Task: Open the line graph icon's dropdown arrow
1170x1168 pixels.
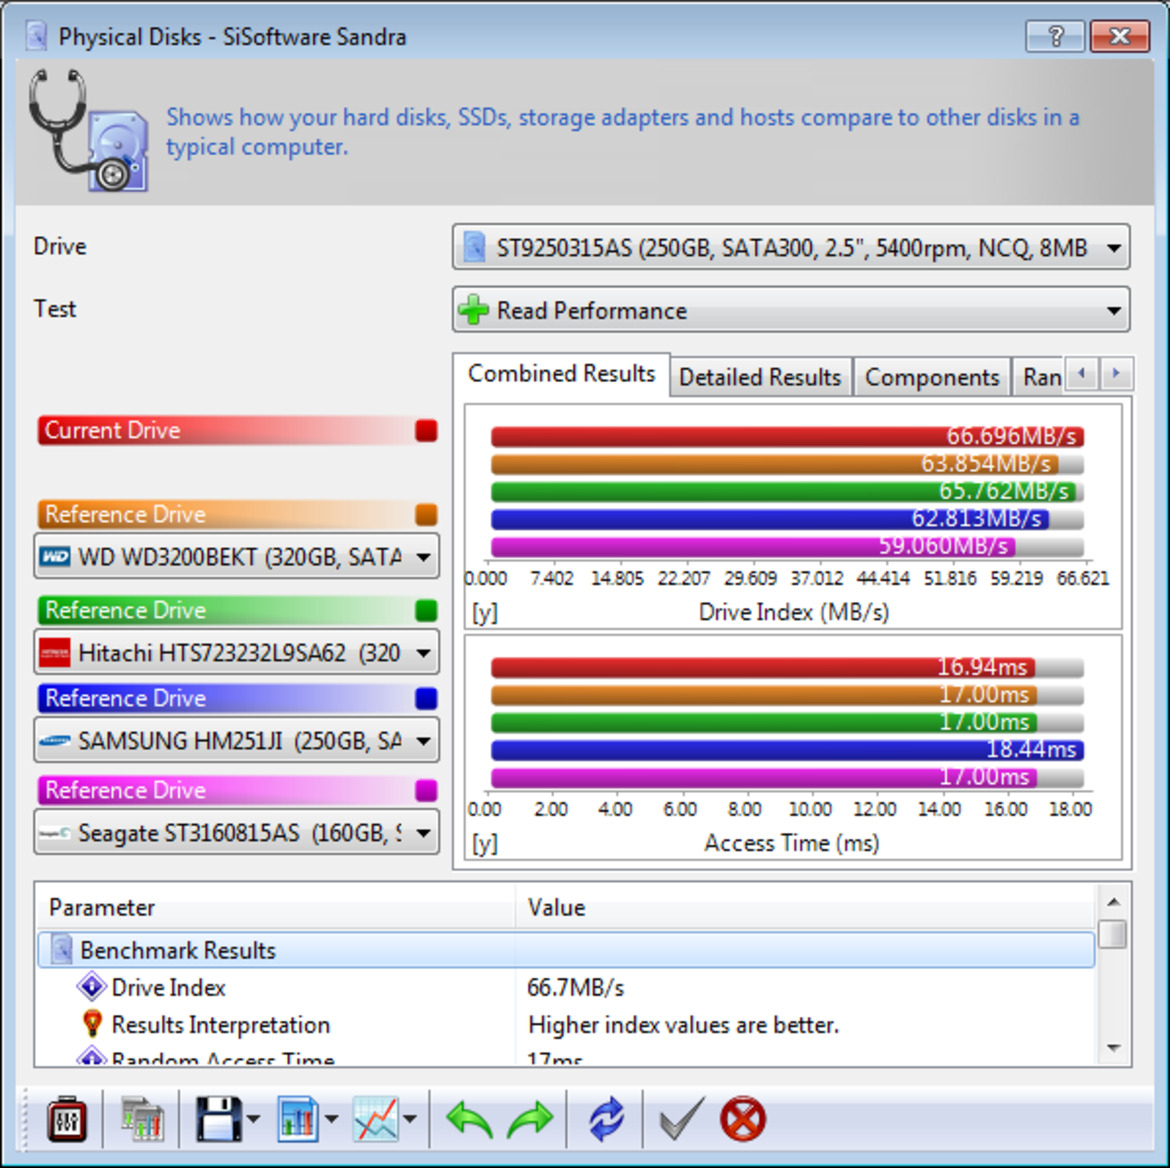Action: pos(410,1119)
